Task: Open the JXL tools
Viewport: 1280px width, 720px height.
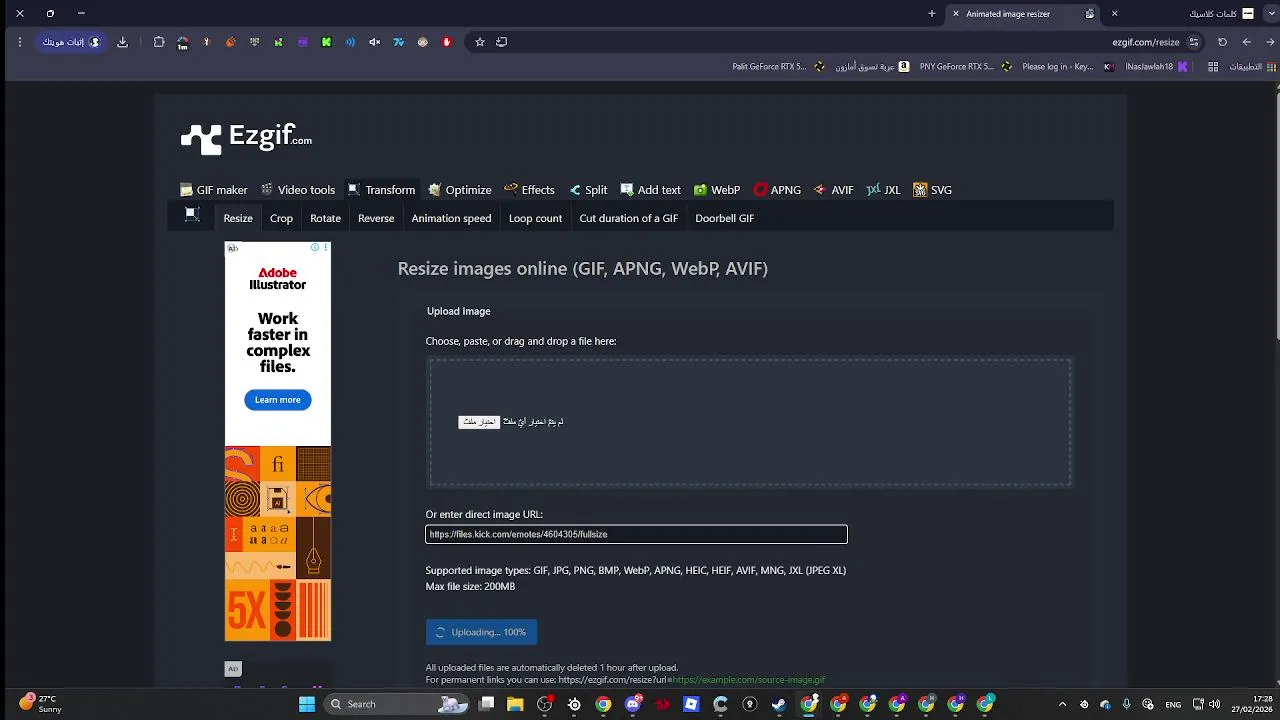Action: (x=883, y=190)
